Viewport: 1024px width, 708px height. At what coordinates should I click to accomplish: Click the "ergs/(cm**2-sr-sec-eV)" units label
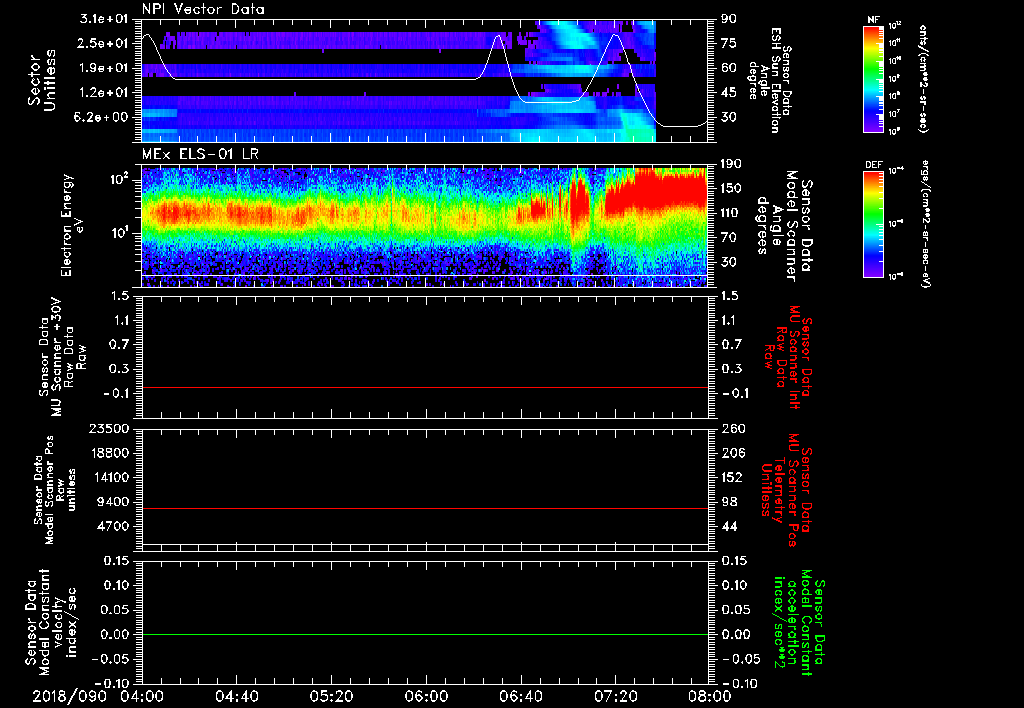925,224
